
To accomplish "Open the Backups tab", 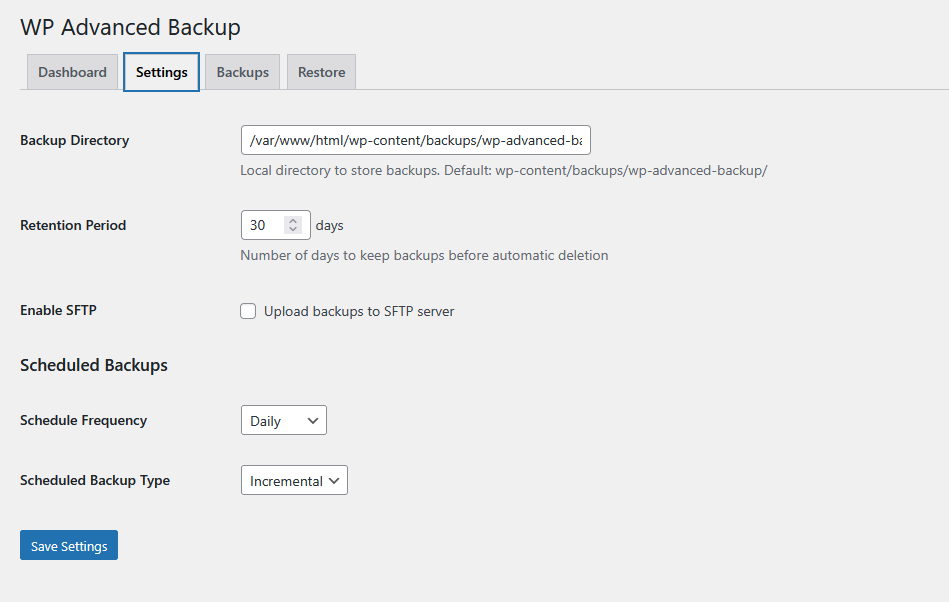I will [x=243, y=72].
